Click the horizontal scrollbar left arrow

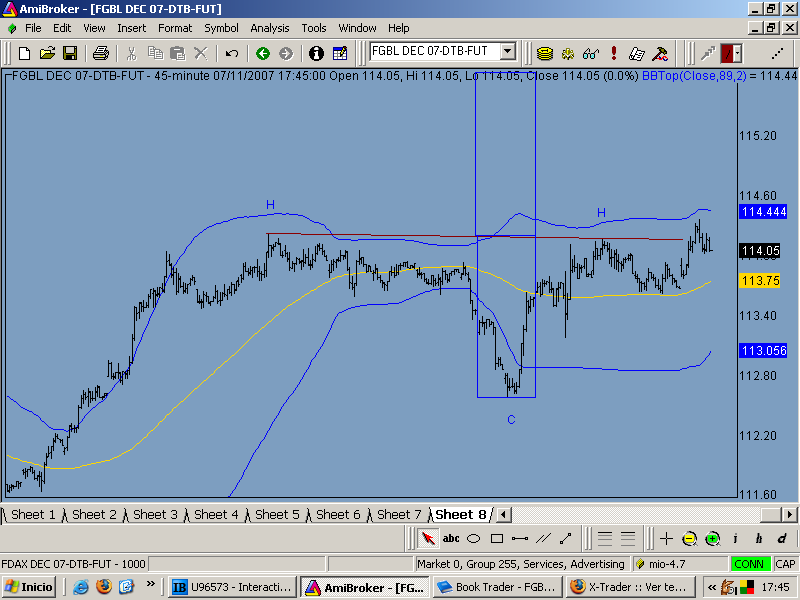click(x=504, y=514)
